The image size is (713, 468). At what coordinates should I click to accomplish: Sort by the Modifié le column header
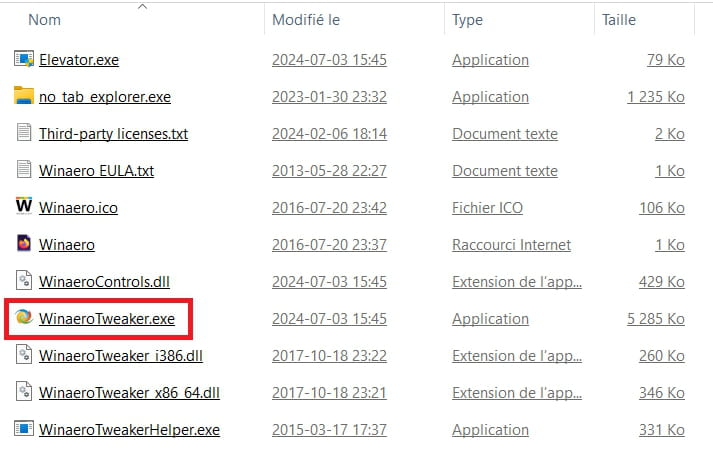coord(306,20)
